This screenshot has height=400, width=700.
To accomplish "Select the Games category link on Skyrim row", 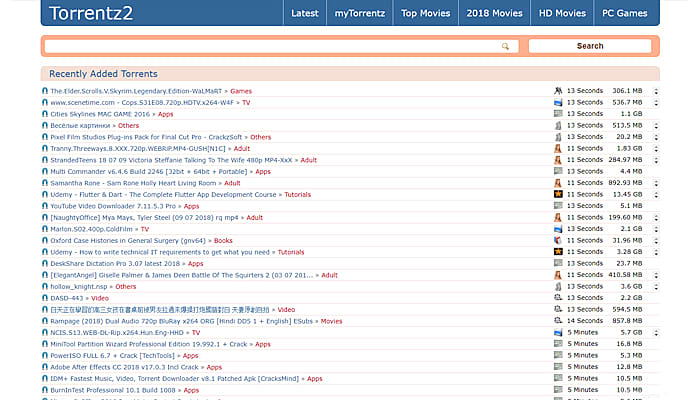I will 241,91.
